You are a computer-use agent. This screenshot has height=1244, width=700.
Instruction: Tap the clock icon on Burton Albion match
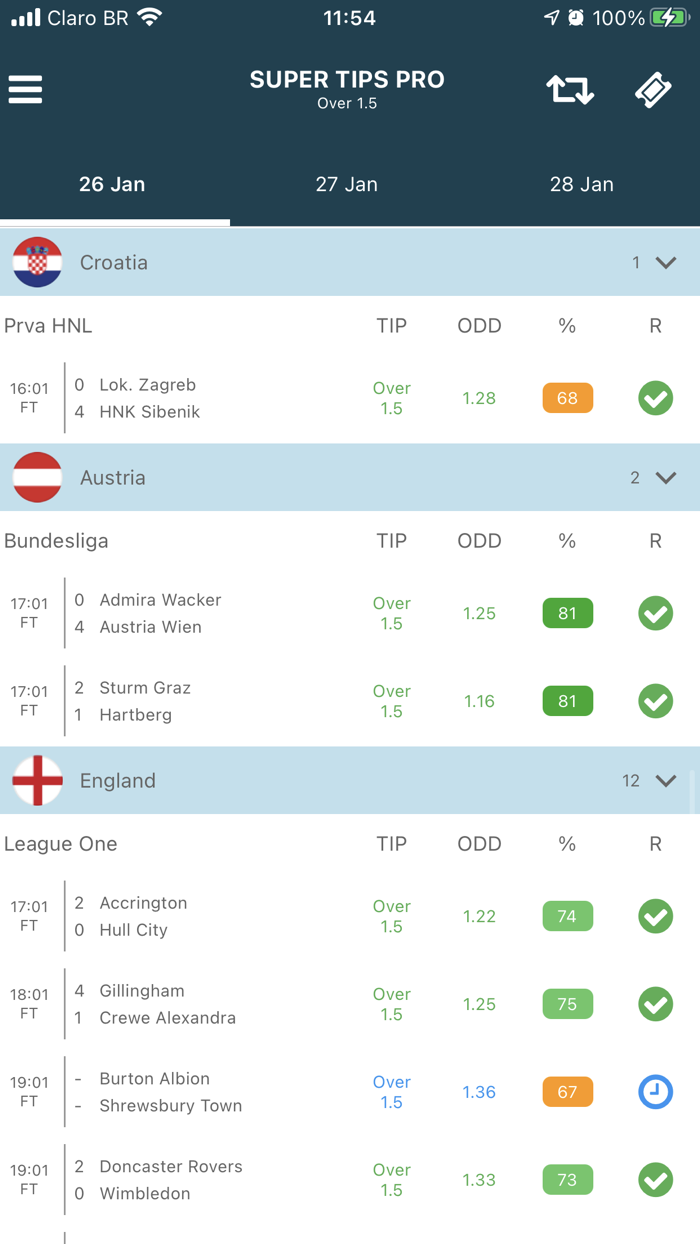tap(655, 1092)
